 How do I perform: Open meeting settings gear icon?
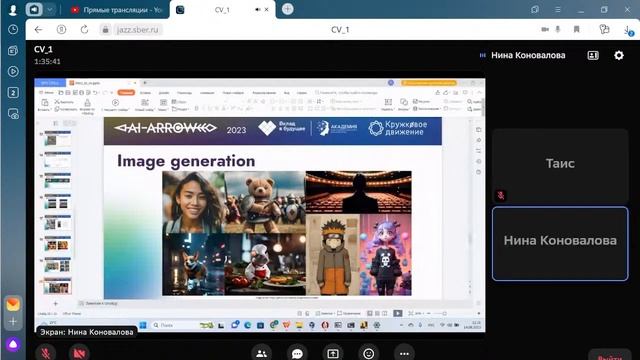(x=619, y=55)
